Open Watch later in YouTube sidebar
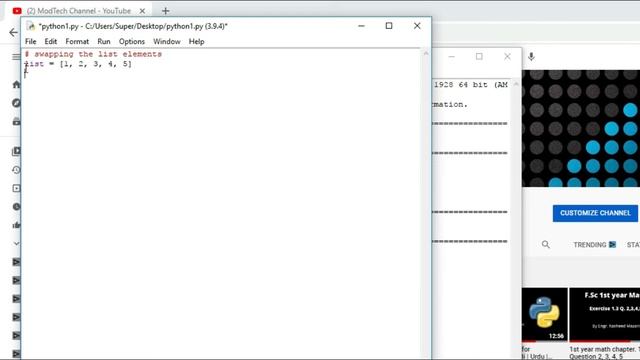Image resolution: width=640 pixels, height=360 pixels. coord(16,207)
